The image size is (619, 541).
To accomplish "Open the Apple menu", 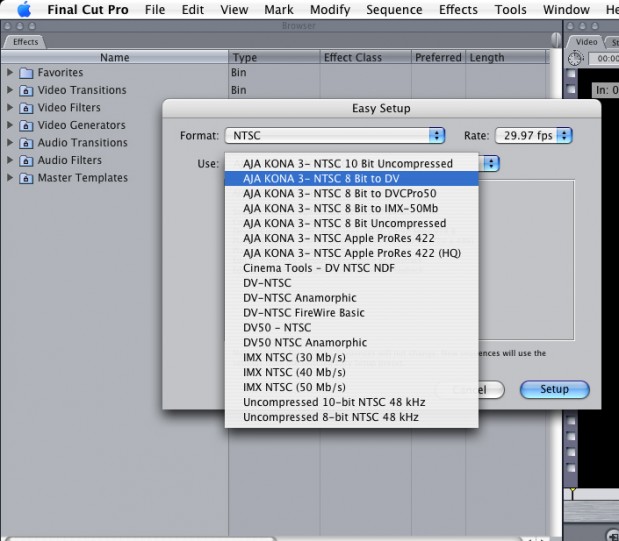I will pyautogui.click(x=24, y=9).
